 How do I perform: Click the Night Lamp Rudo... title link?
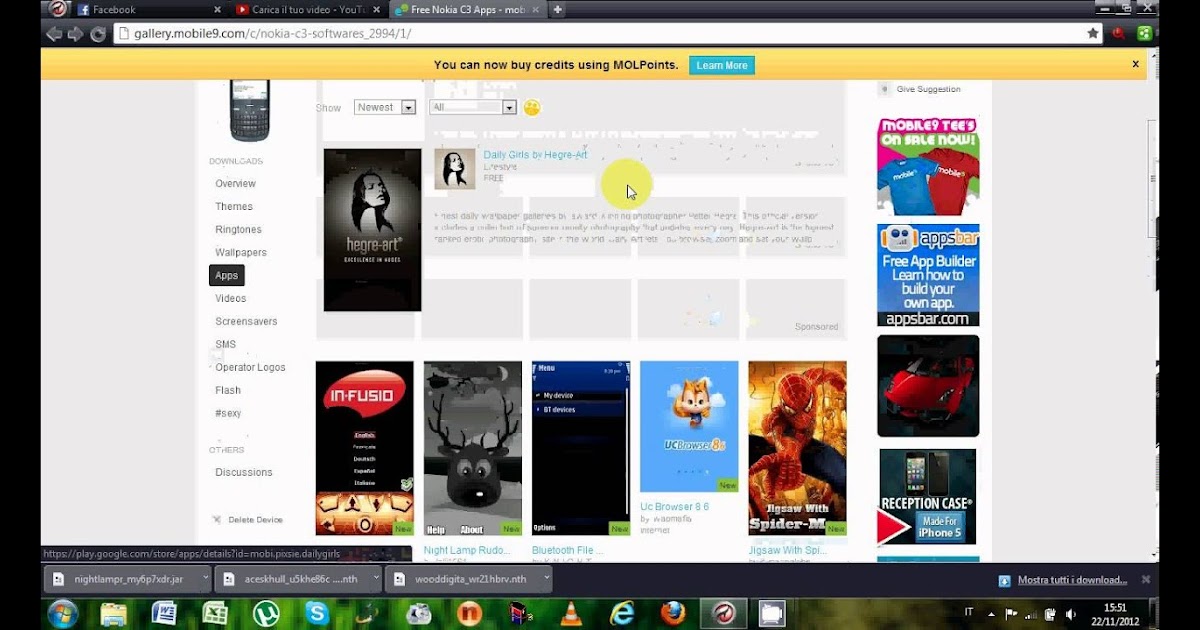click(467, 550)
